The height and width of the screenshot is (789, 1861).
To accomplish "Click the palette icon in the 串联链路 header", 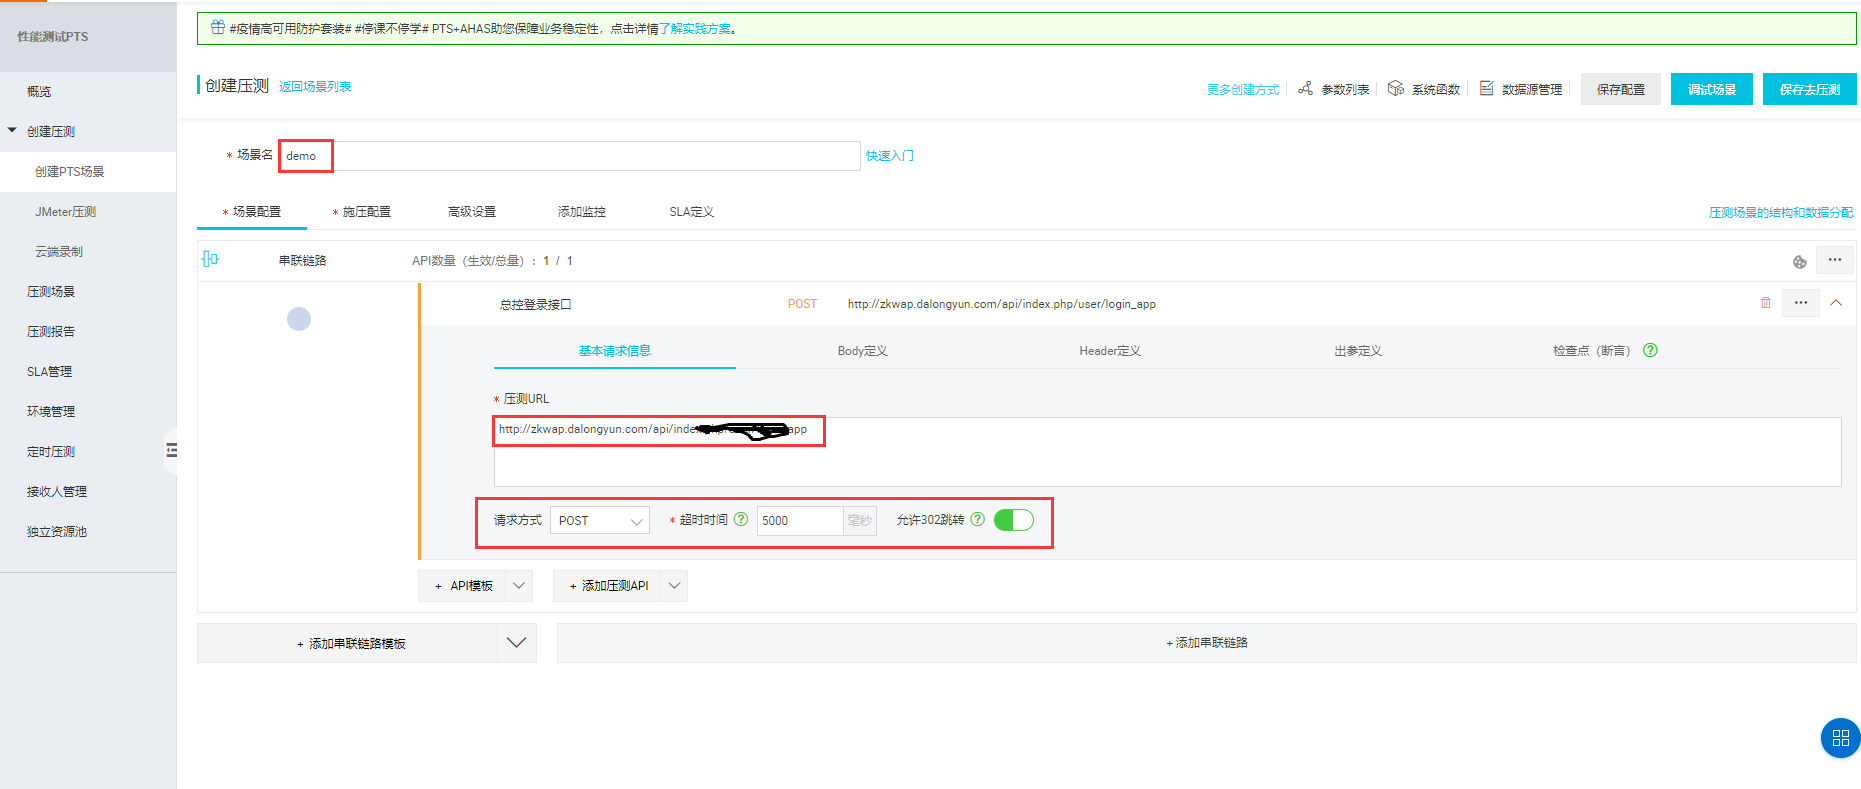I will (1799, 262).
